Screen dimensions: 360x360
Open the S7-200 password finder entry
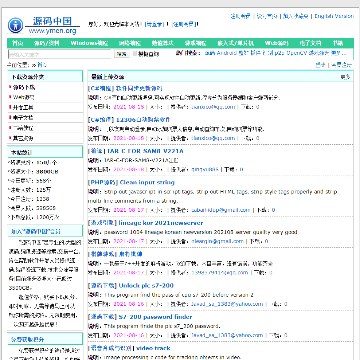[155, 317]
